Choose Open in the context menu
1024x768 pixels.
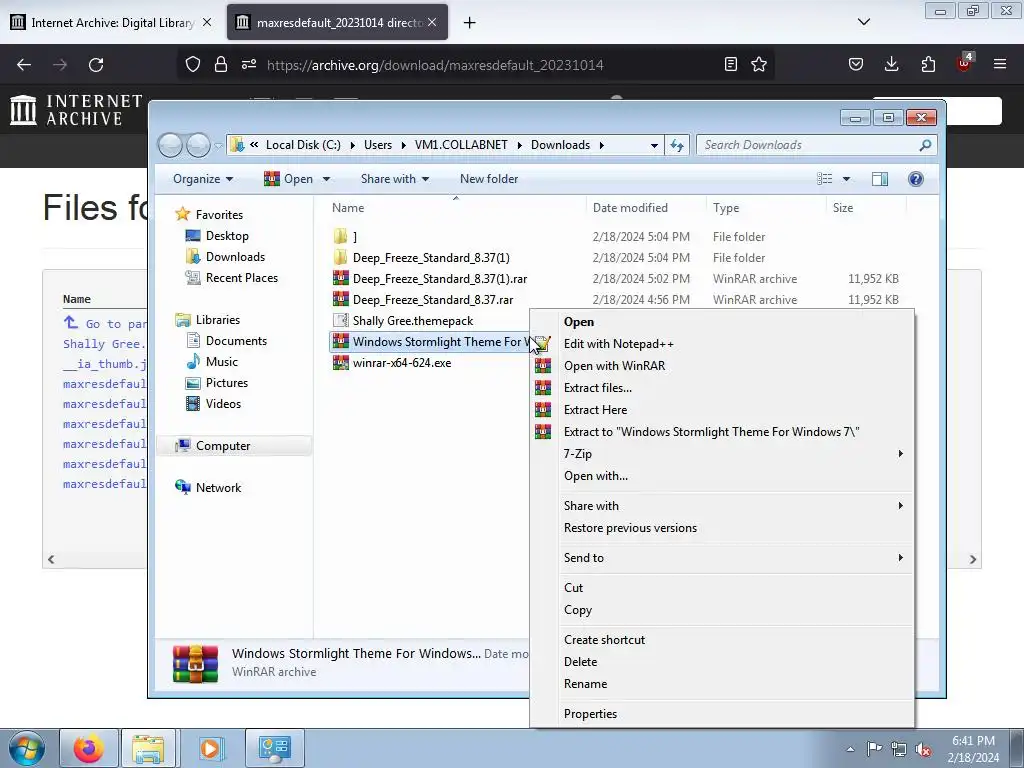(x=579, y=322)
